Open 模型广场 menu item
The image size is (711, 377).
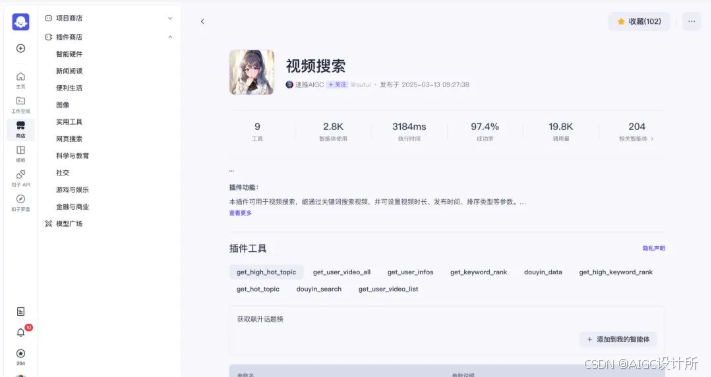[69, 224]
